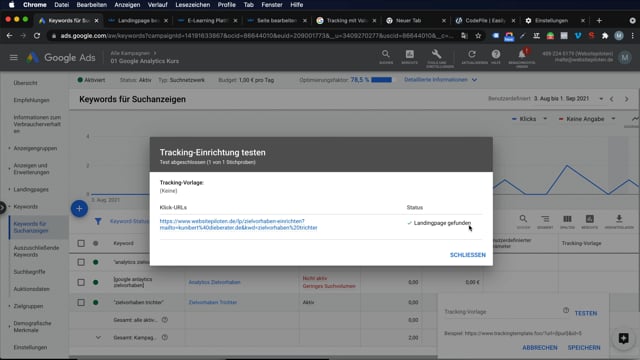Screen dimensions: 640x360
Task: Open the Lesezeichen menu
Action: coord(193,5)
